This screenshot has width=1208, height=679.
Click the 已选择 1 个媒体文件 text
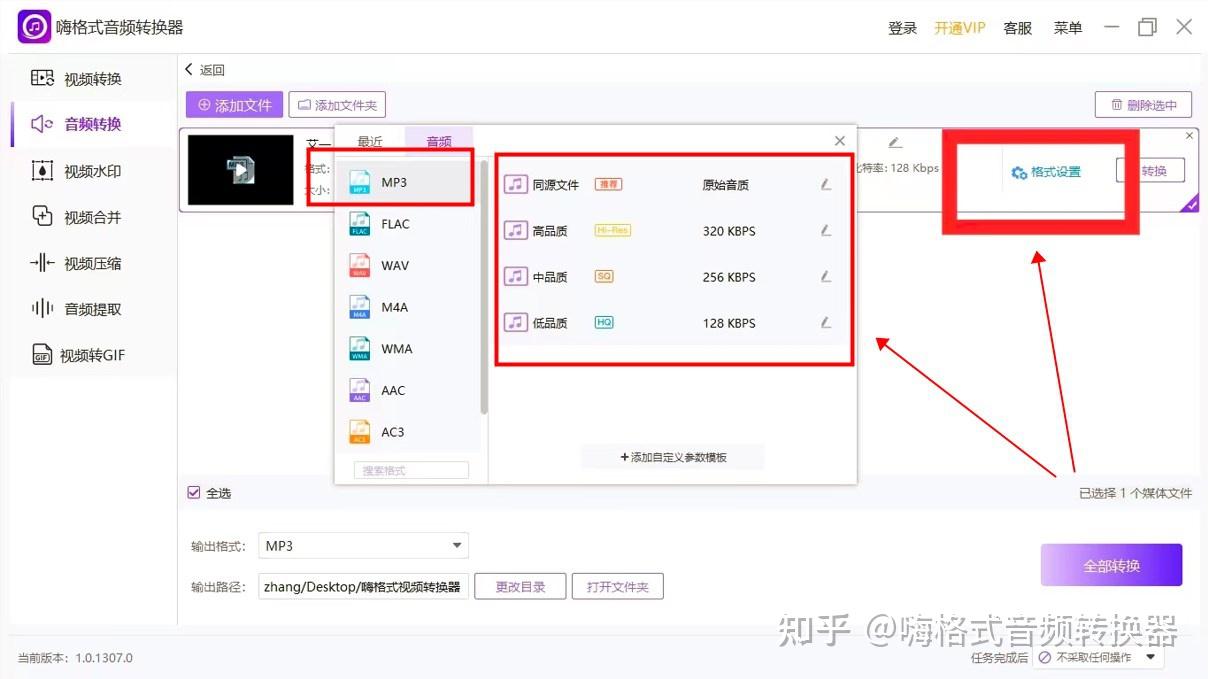click(x=1136, y=494)
